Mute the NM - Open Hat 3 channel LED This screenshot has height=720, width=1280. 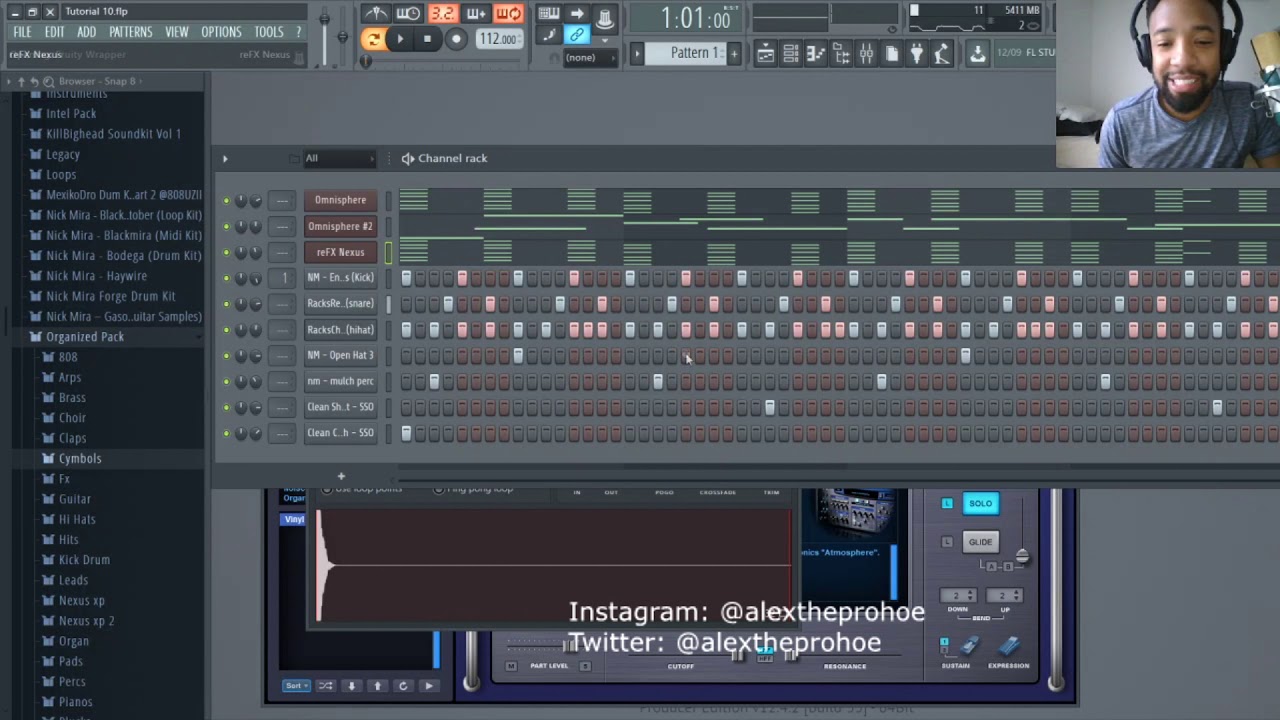226,355
